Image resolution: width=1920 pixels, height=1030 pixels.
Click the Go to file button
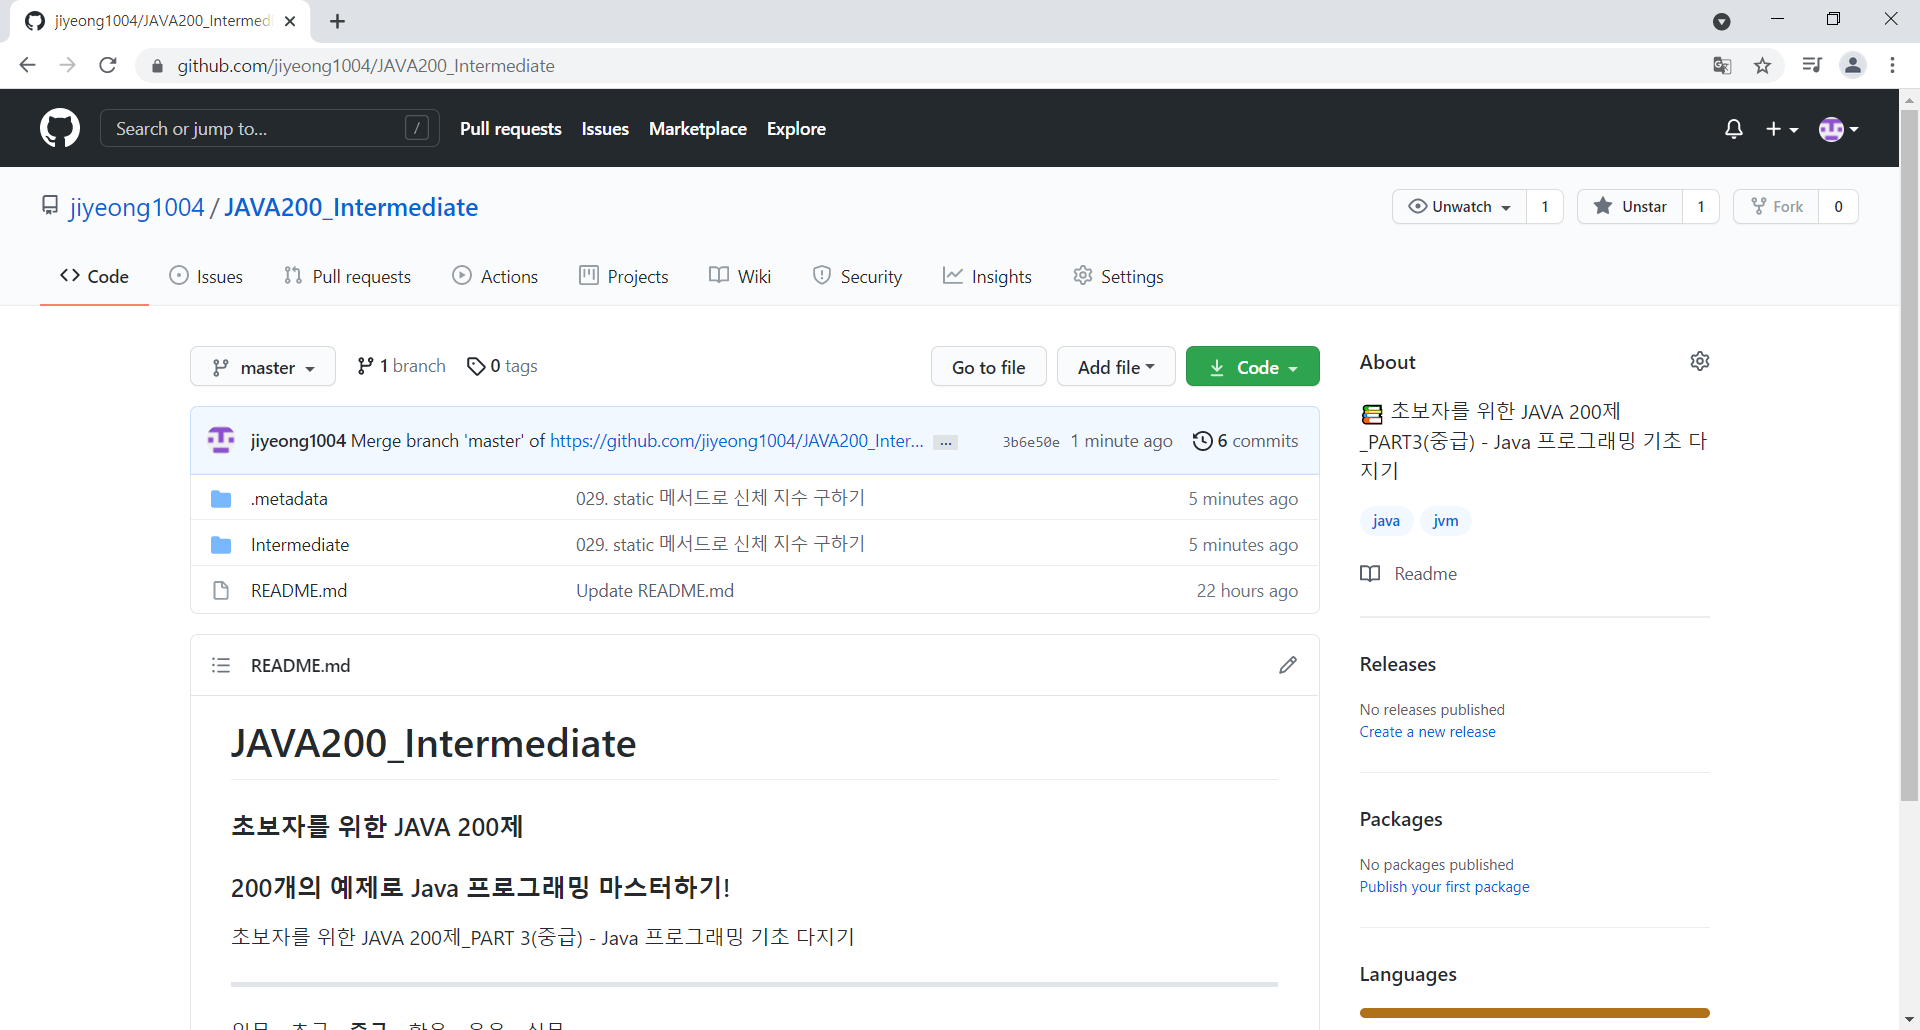(988, 367)
